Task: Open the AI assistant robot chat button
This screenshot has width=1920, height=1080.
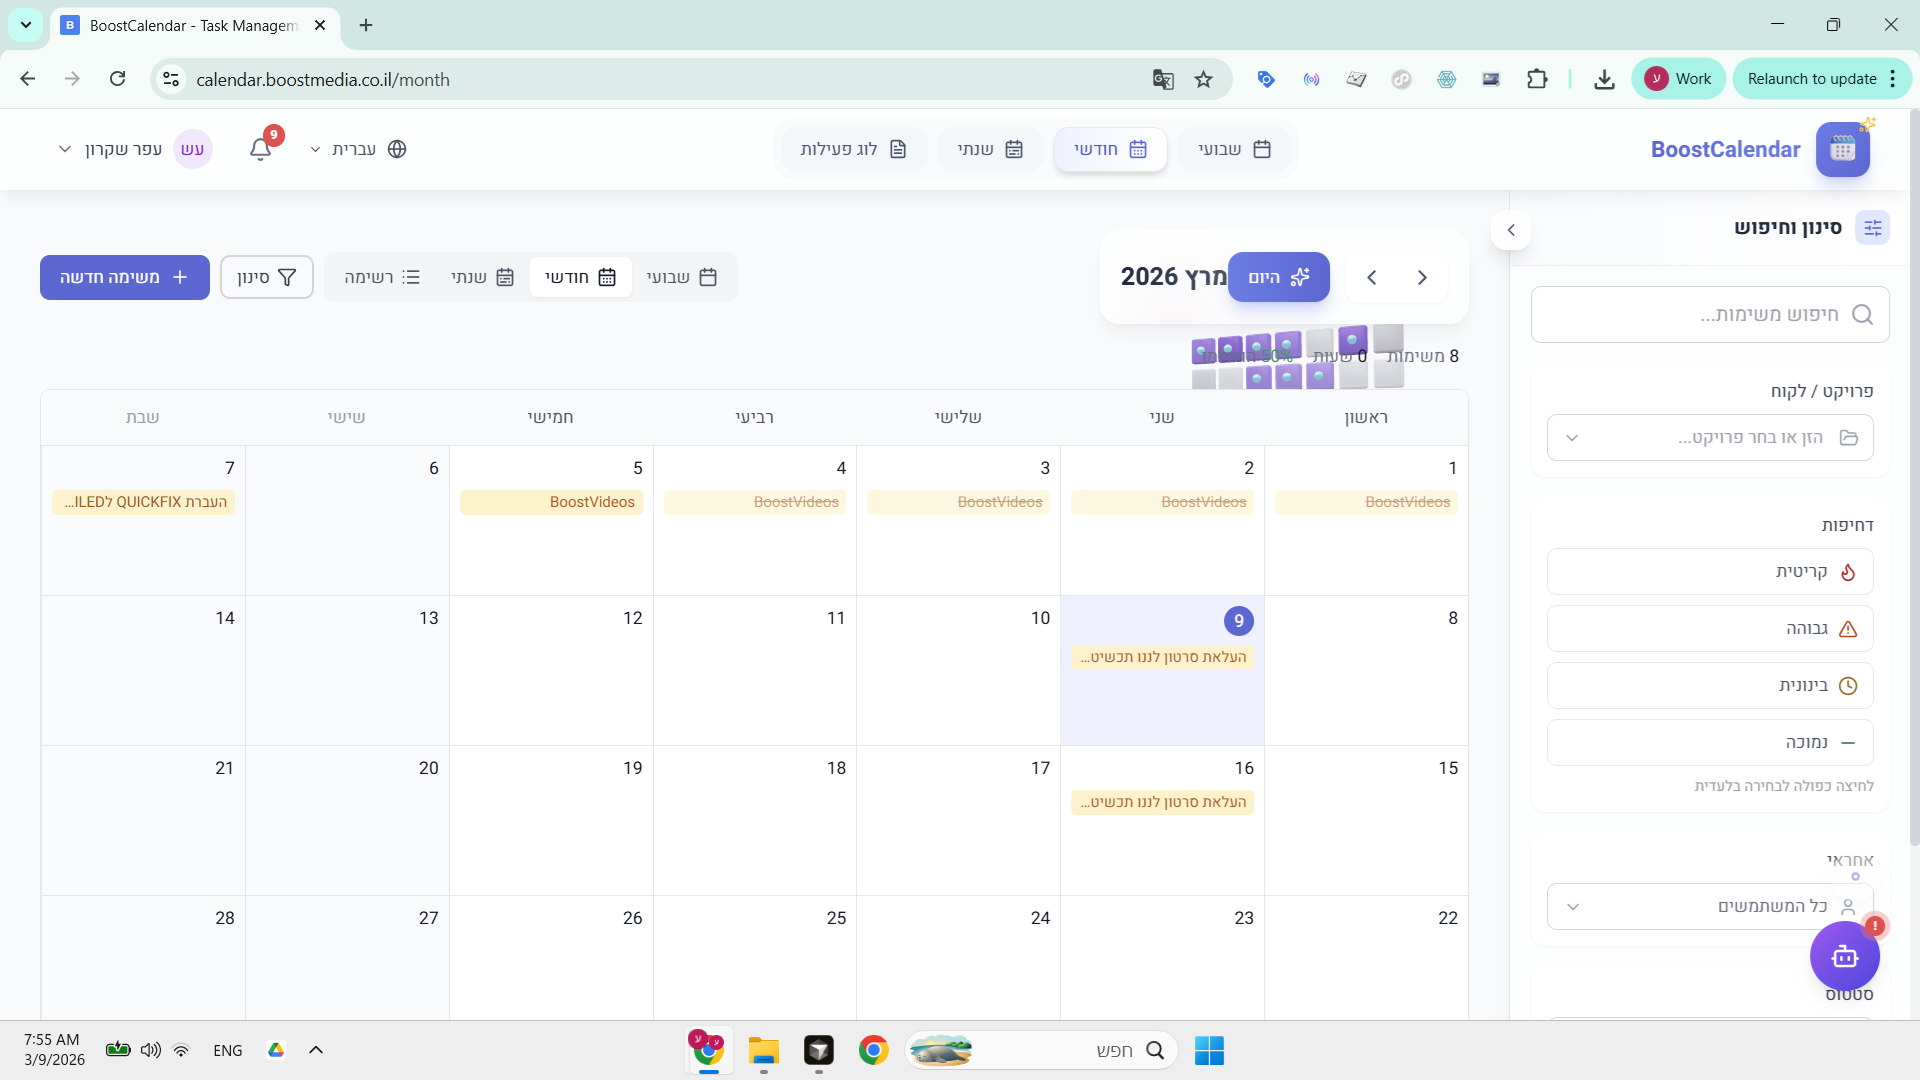Action: [x=1844, y=957]
